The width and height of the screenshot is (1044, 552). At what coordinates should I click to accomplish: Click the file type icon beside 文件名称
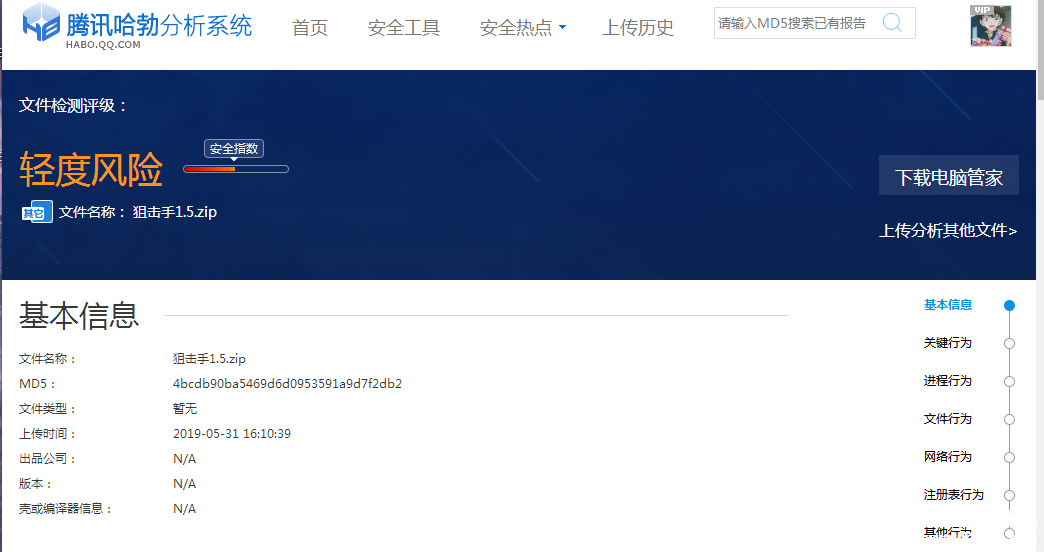pyautogui.click(x=37, y=212)
